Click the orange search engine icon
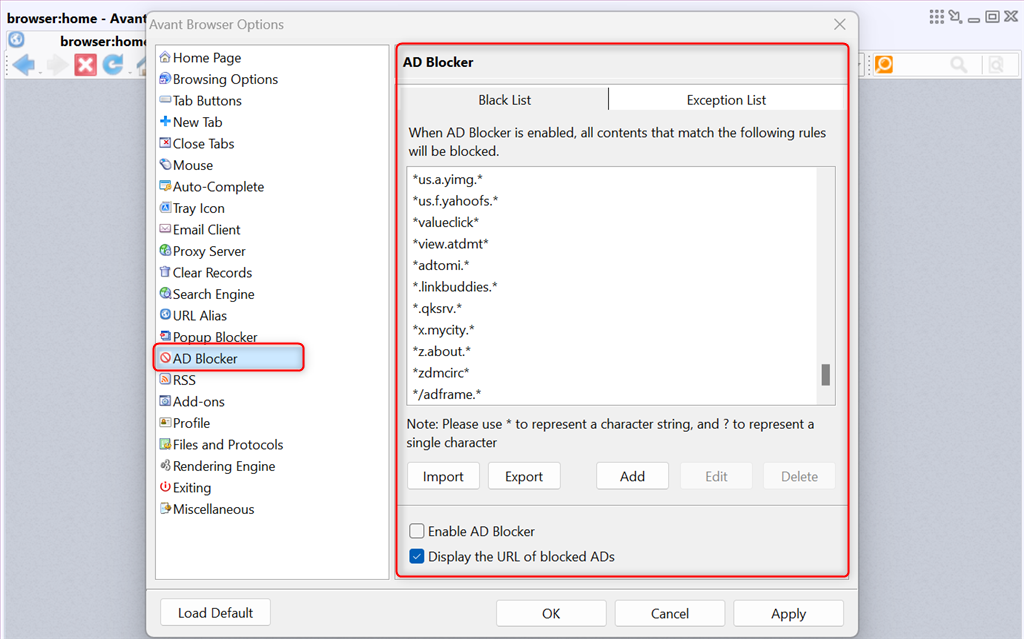This screenshot has width=1024, height=639. pos(884,64)
